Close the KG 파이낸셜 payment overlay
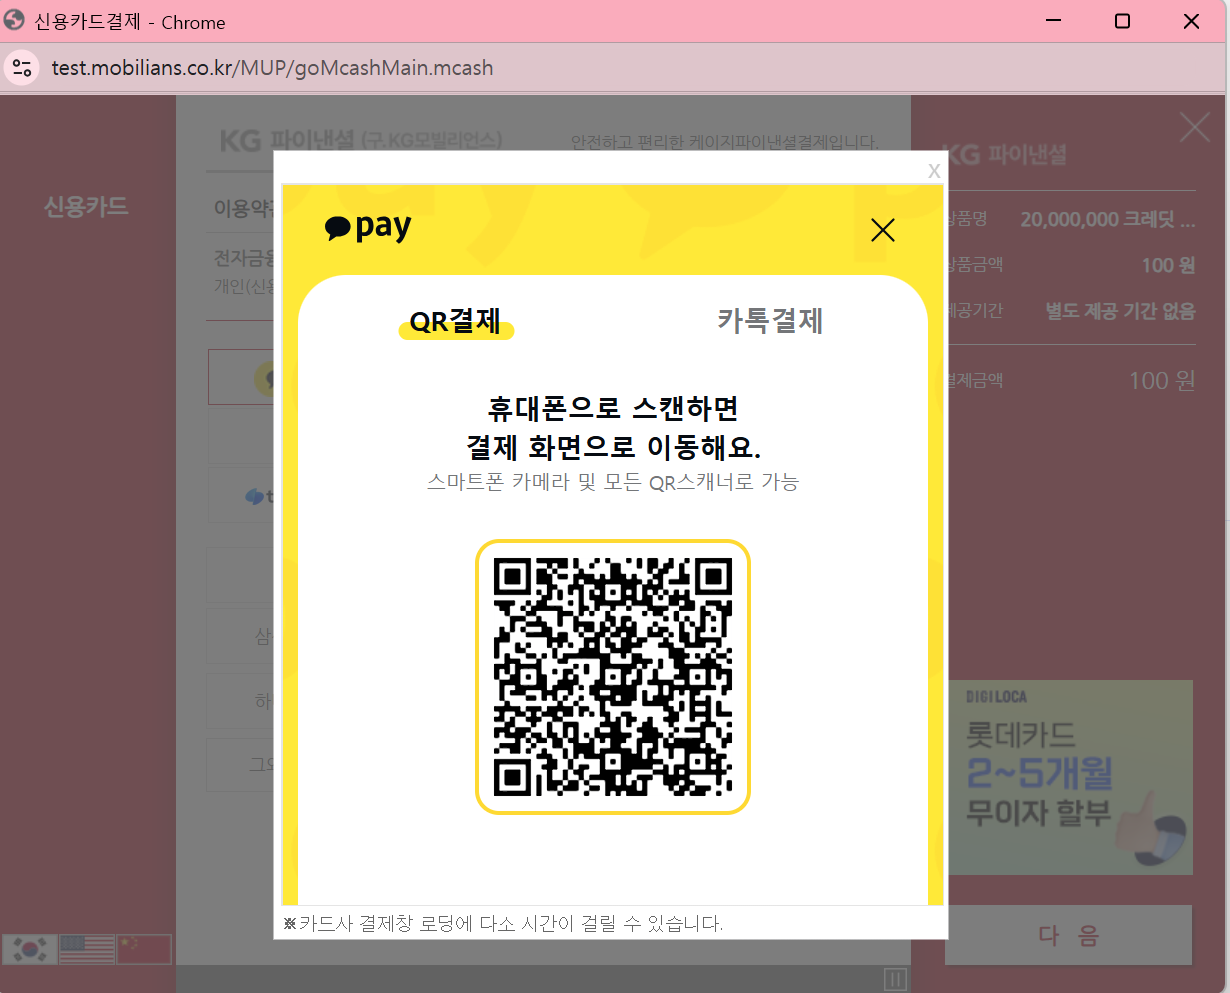 pos(1195,127)
